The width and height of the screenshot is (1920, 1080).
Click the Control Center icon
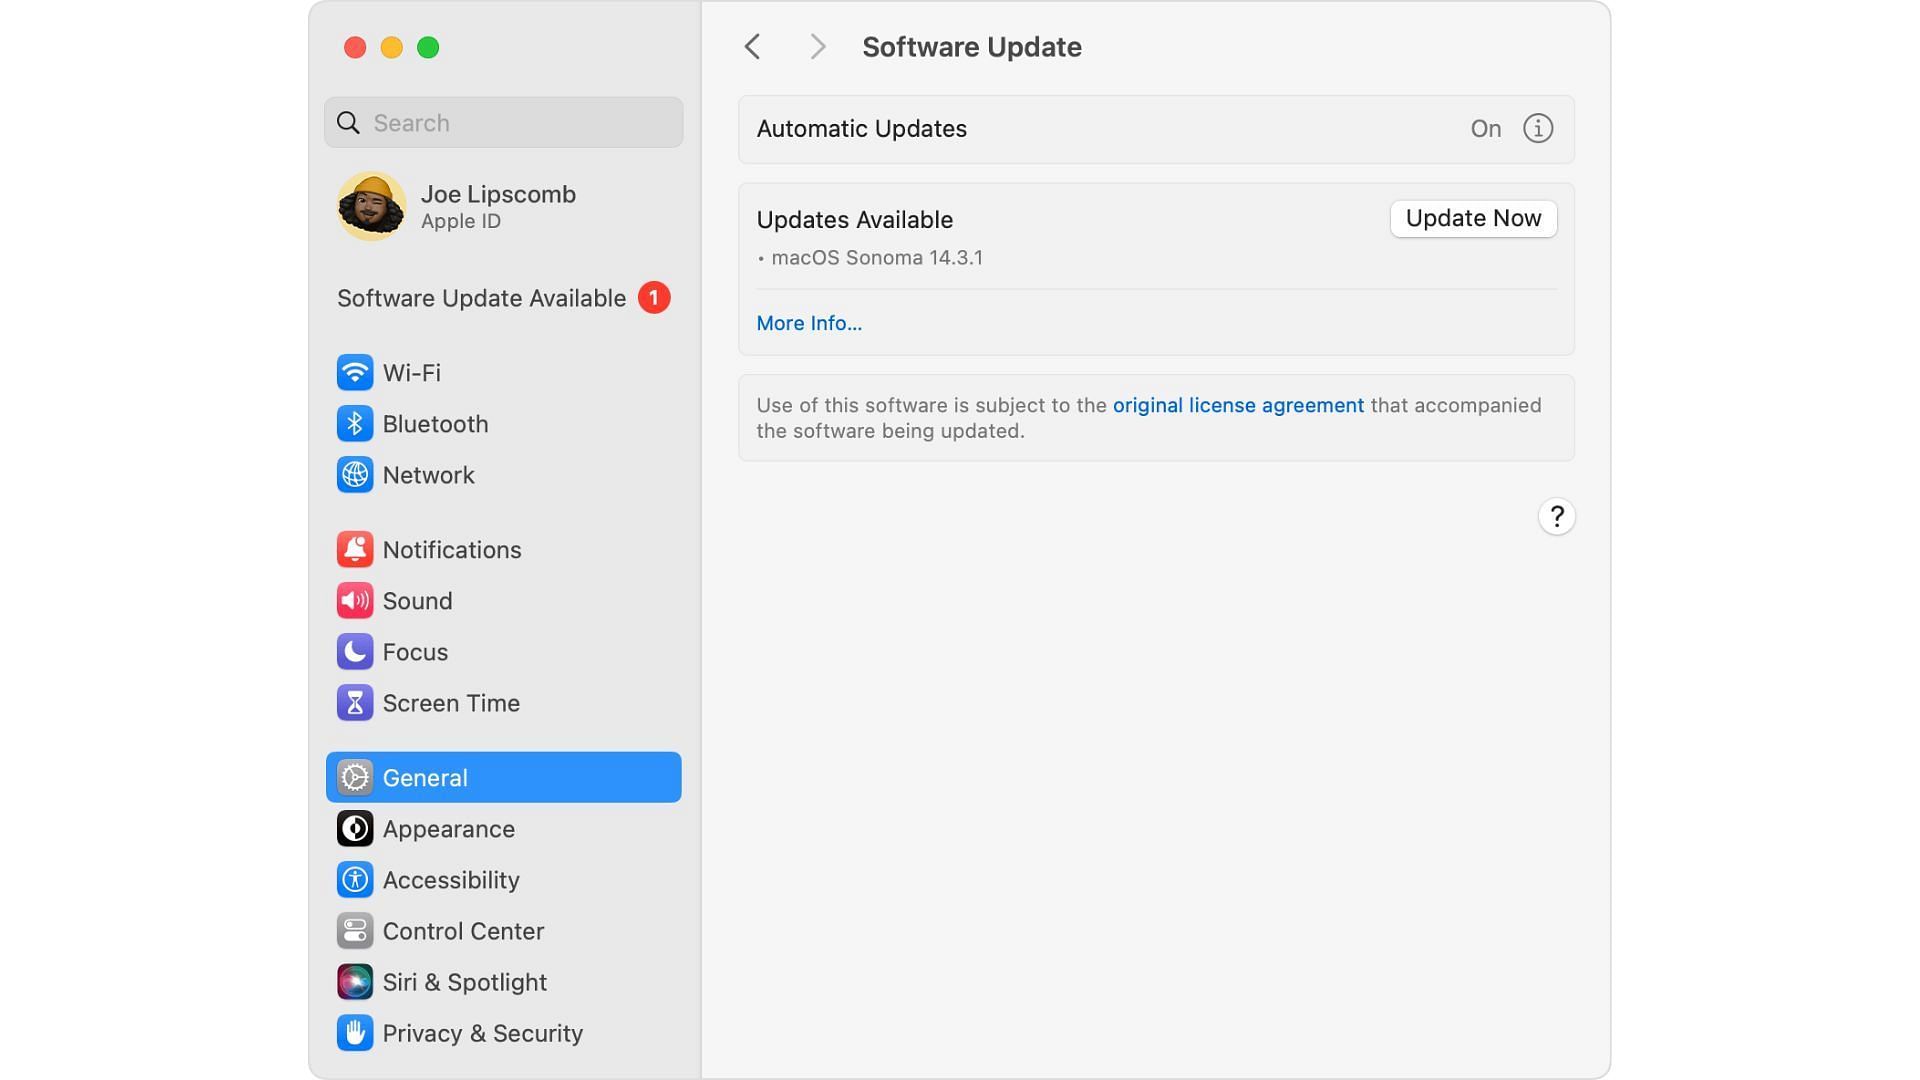tap(354, 931)
